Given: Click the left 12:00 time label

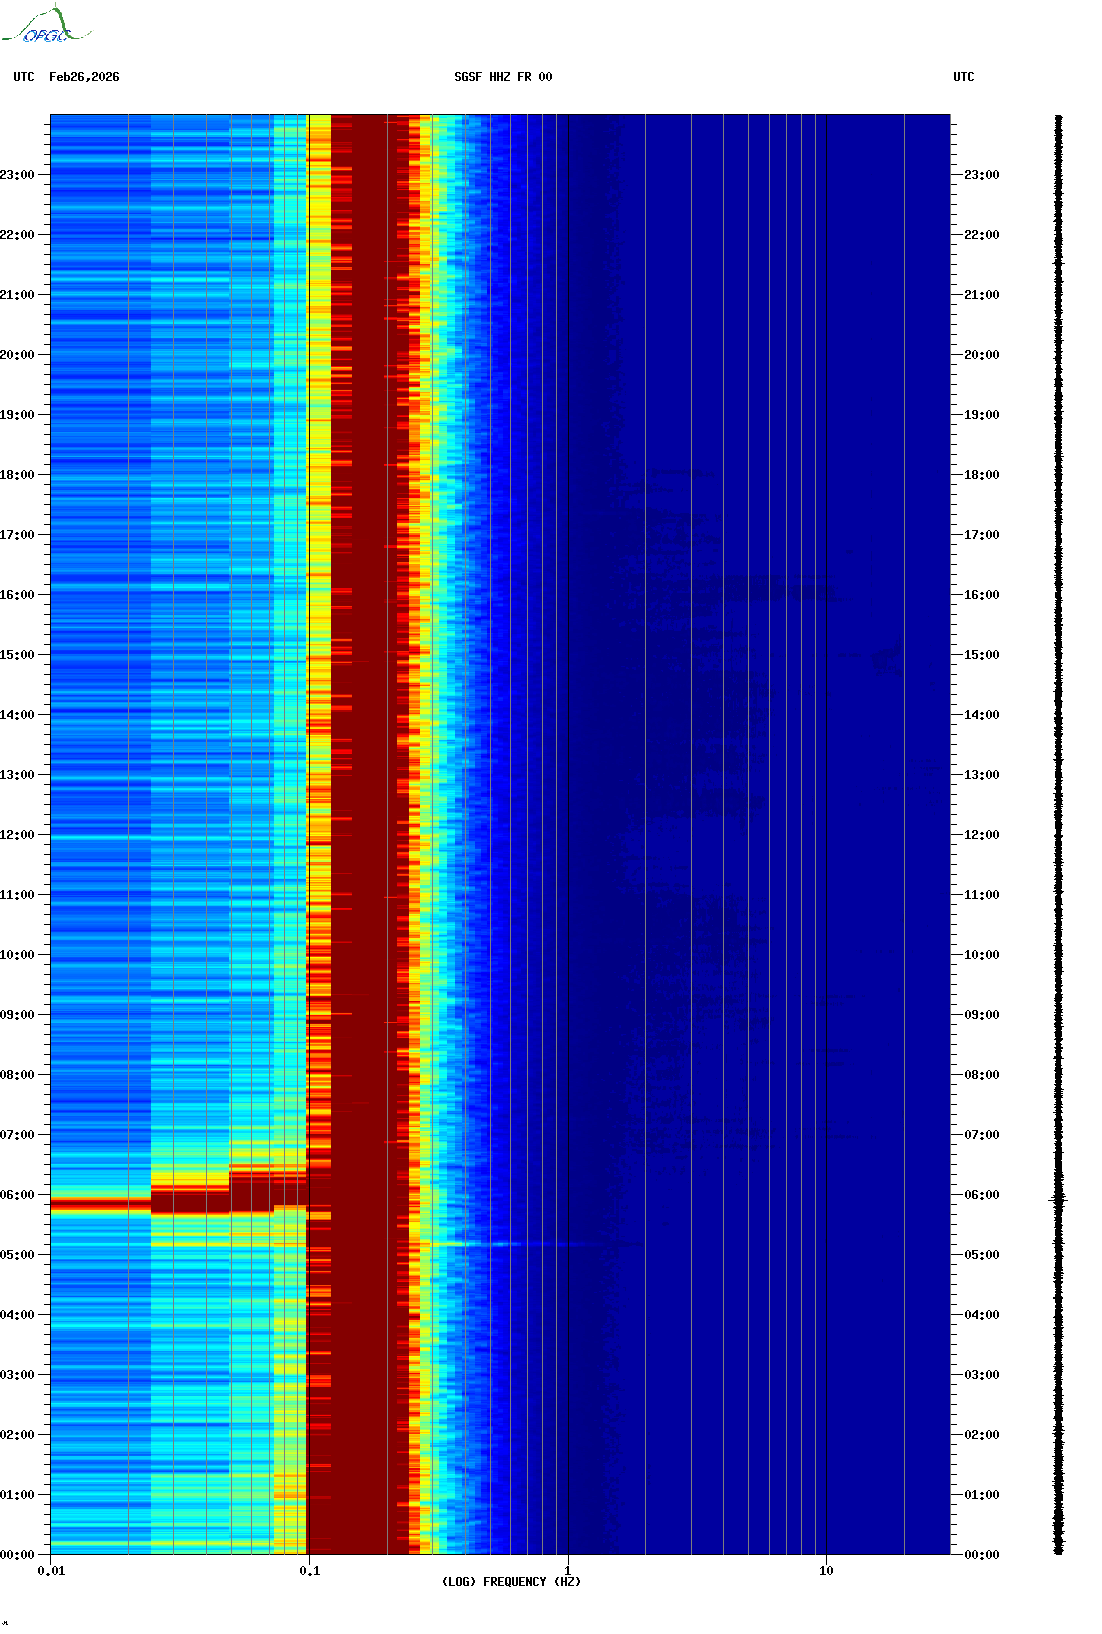Looking at the screenshot, I should pos(17,835).
